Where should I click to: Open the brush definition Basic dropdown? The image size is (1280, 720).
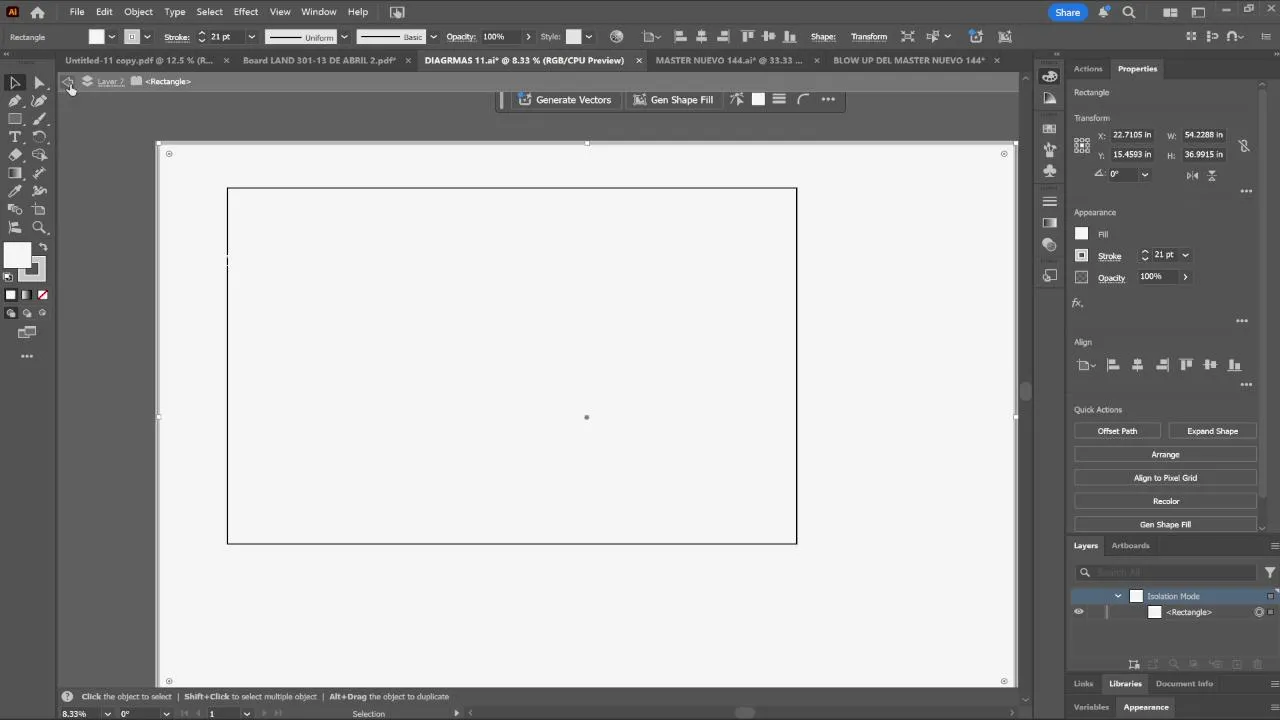click(433, 37)
